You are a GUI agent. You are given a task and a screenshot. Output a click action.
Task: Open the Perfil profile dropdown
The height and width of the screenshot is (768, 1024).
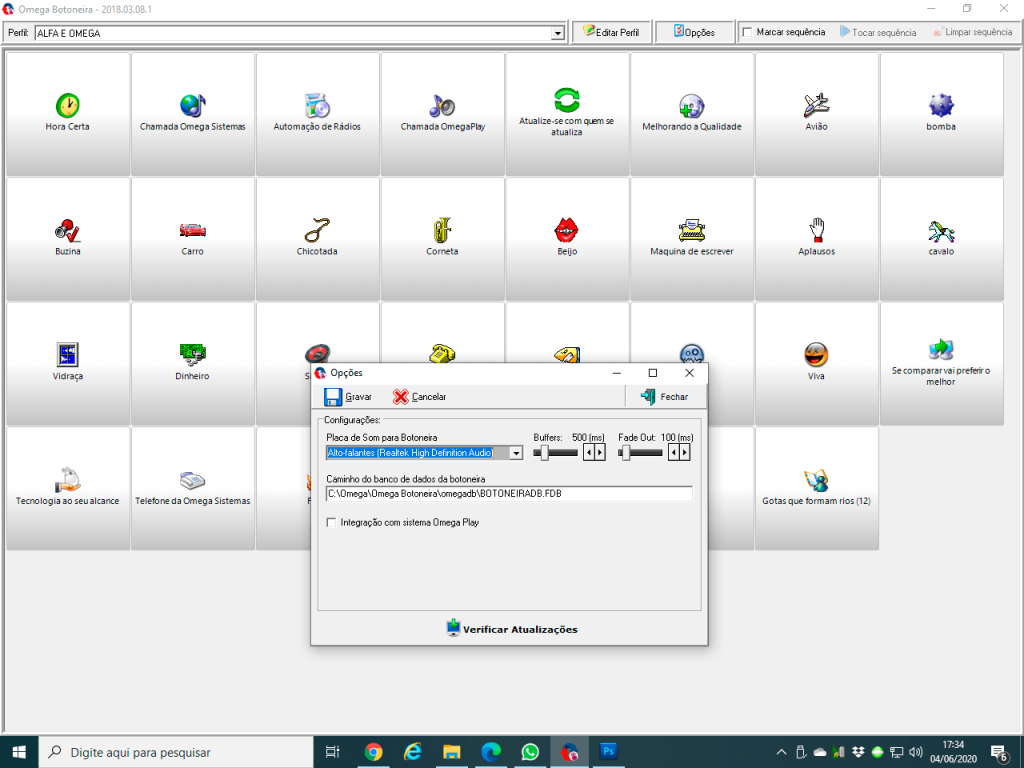click(558, 33)
